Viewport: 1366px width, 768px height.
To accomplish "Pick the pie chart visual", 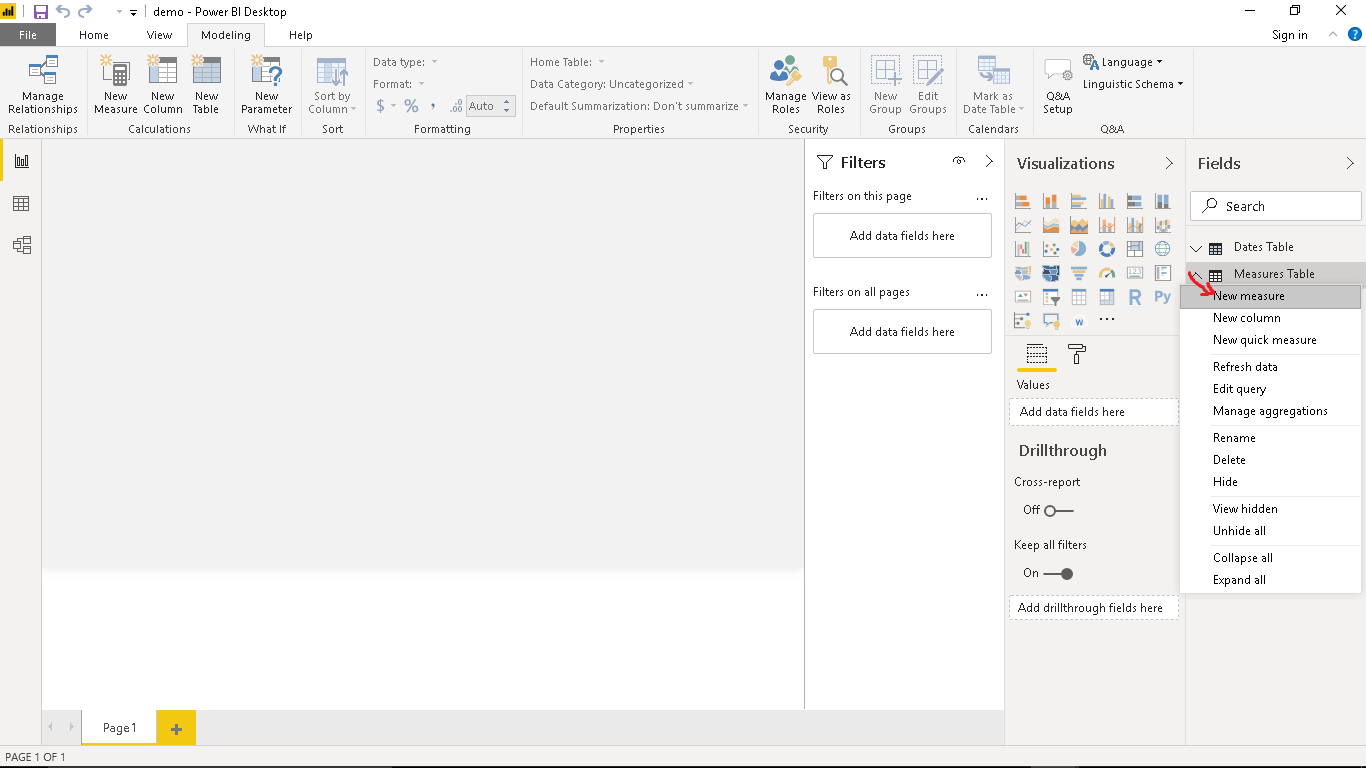I will coord(1079,249).
